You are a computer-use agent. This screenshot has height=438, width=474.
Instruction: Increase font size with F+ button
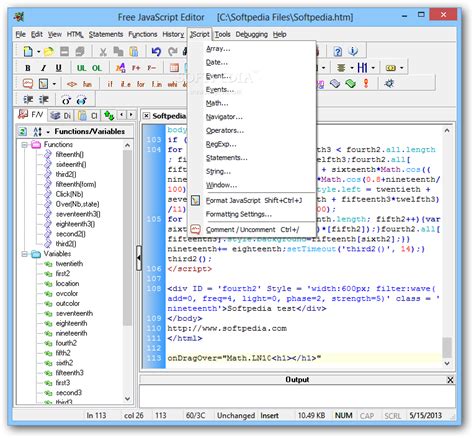(136, 68)
